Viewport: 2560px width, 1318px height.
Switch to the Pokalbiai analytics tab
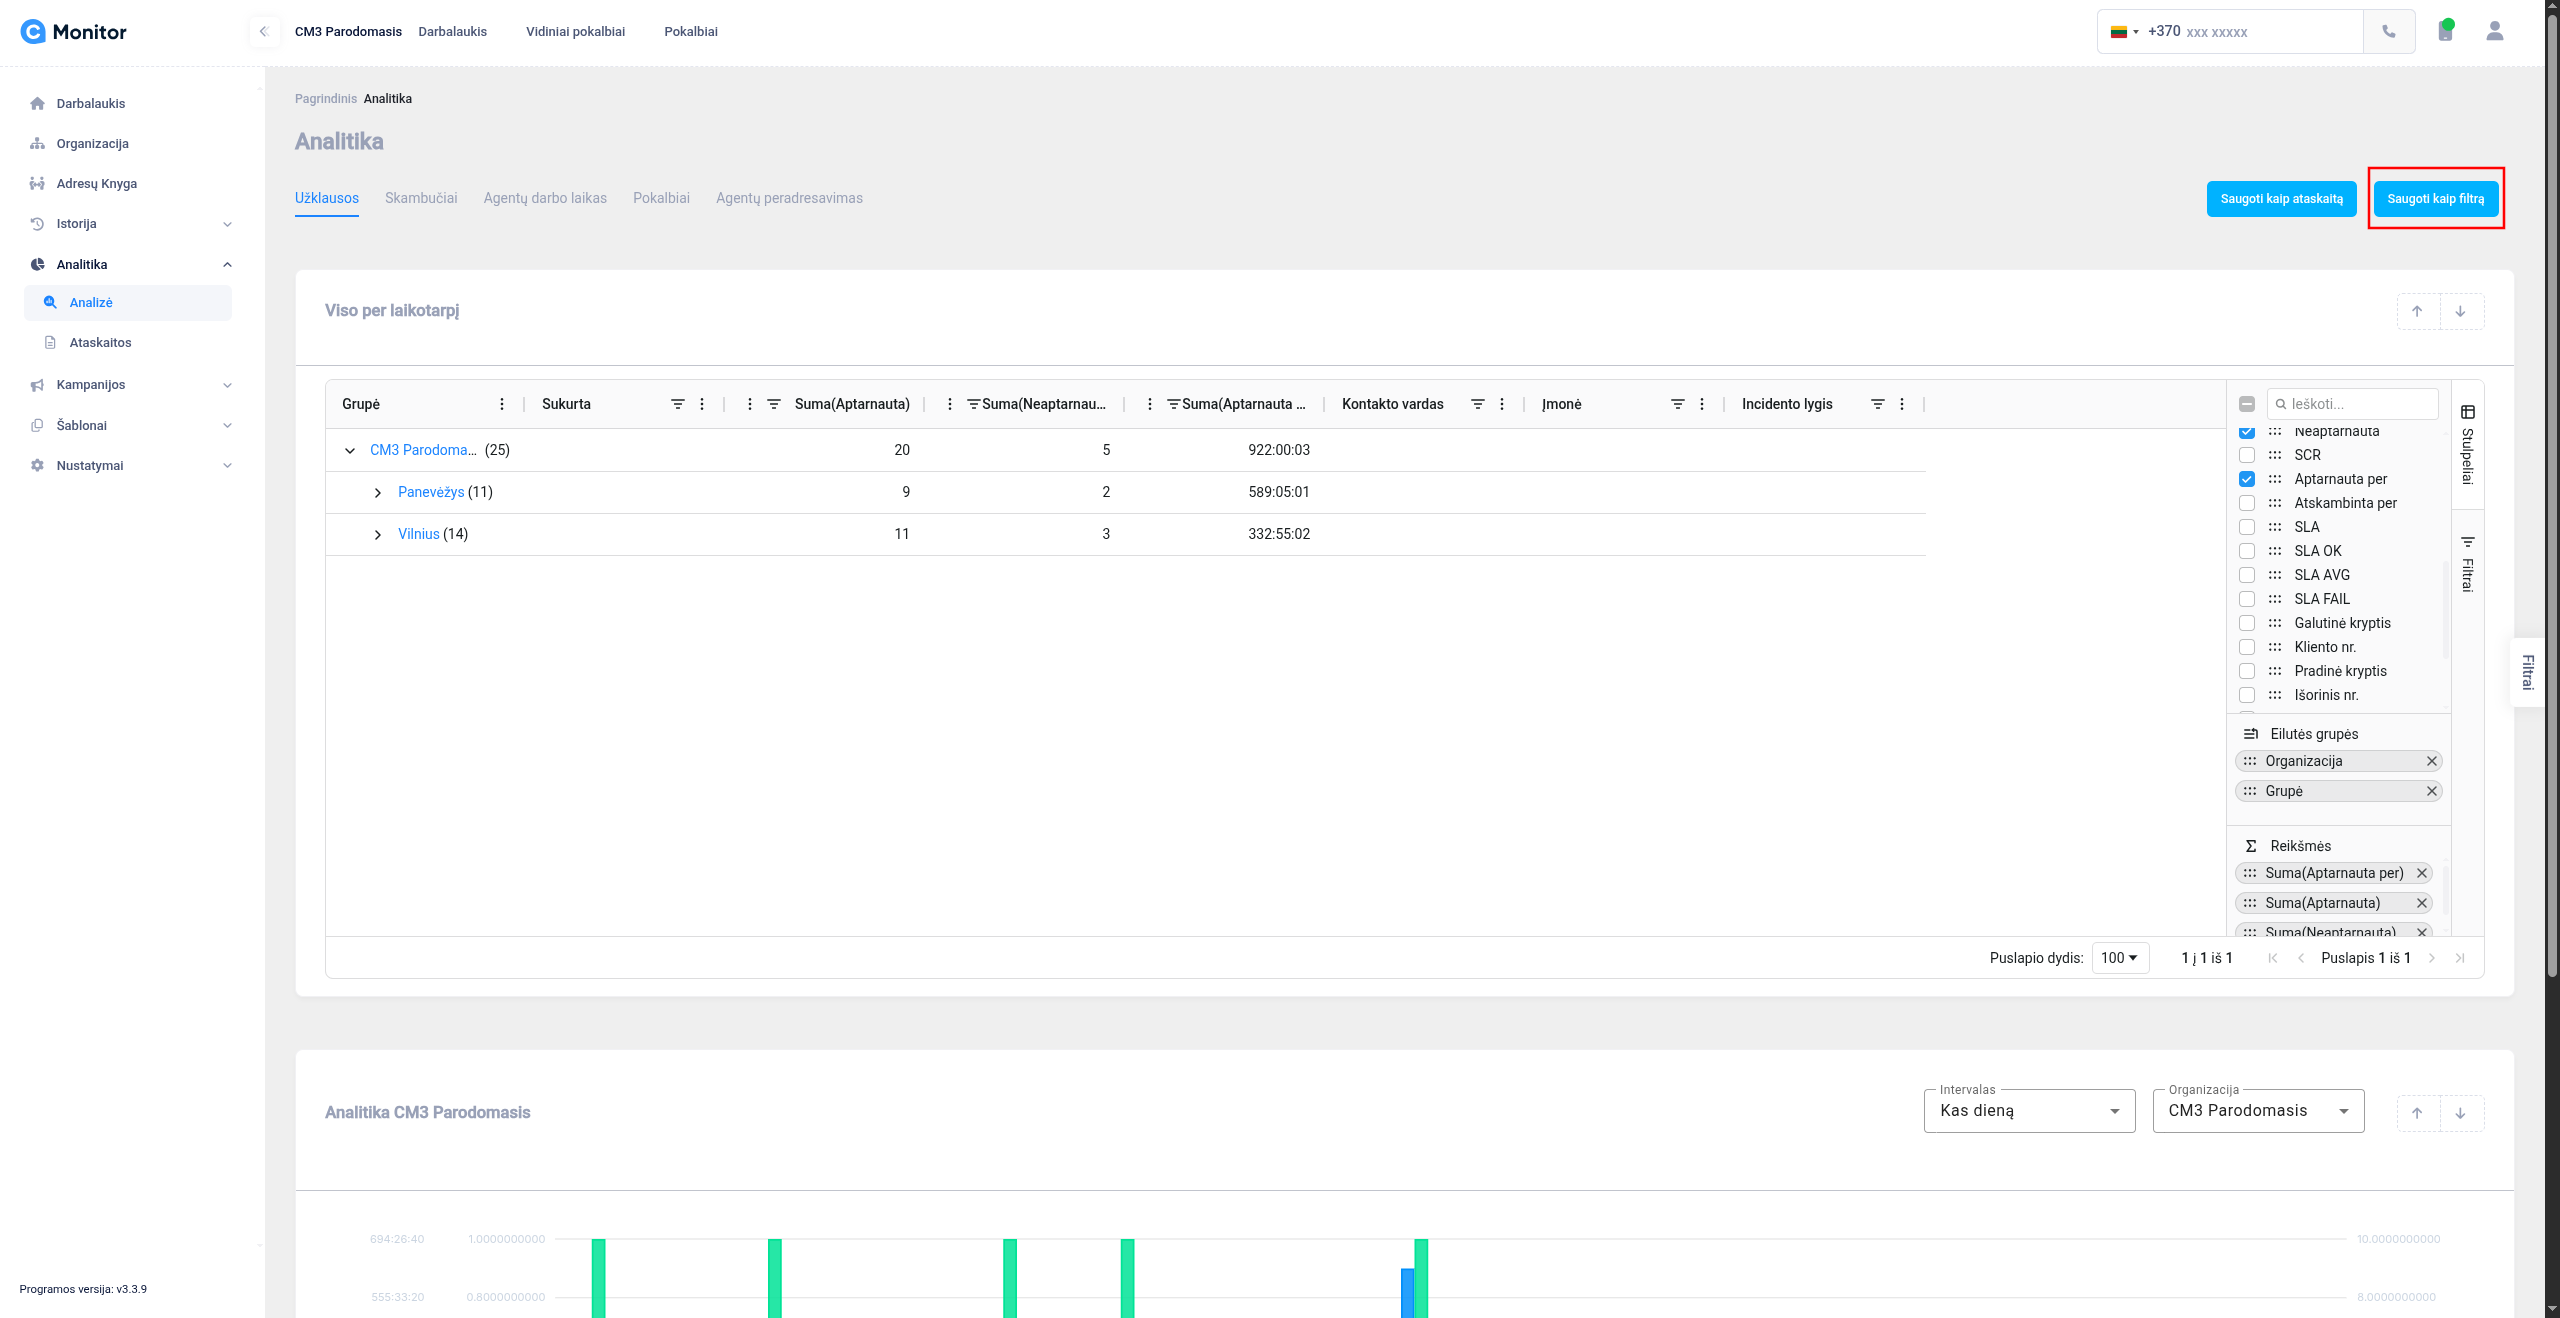661,198
